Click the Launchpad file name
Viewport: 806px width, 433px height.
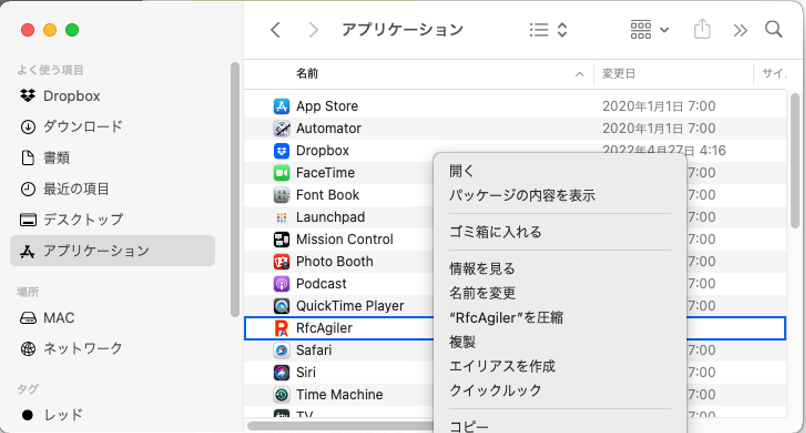[331, 217]
